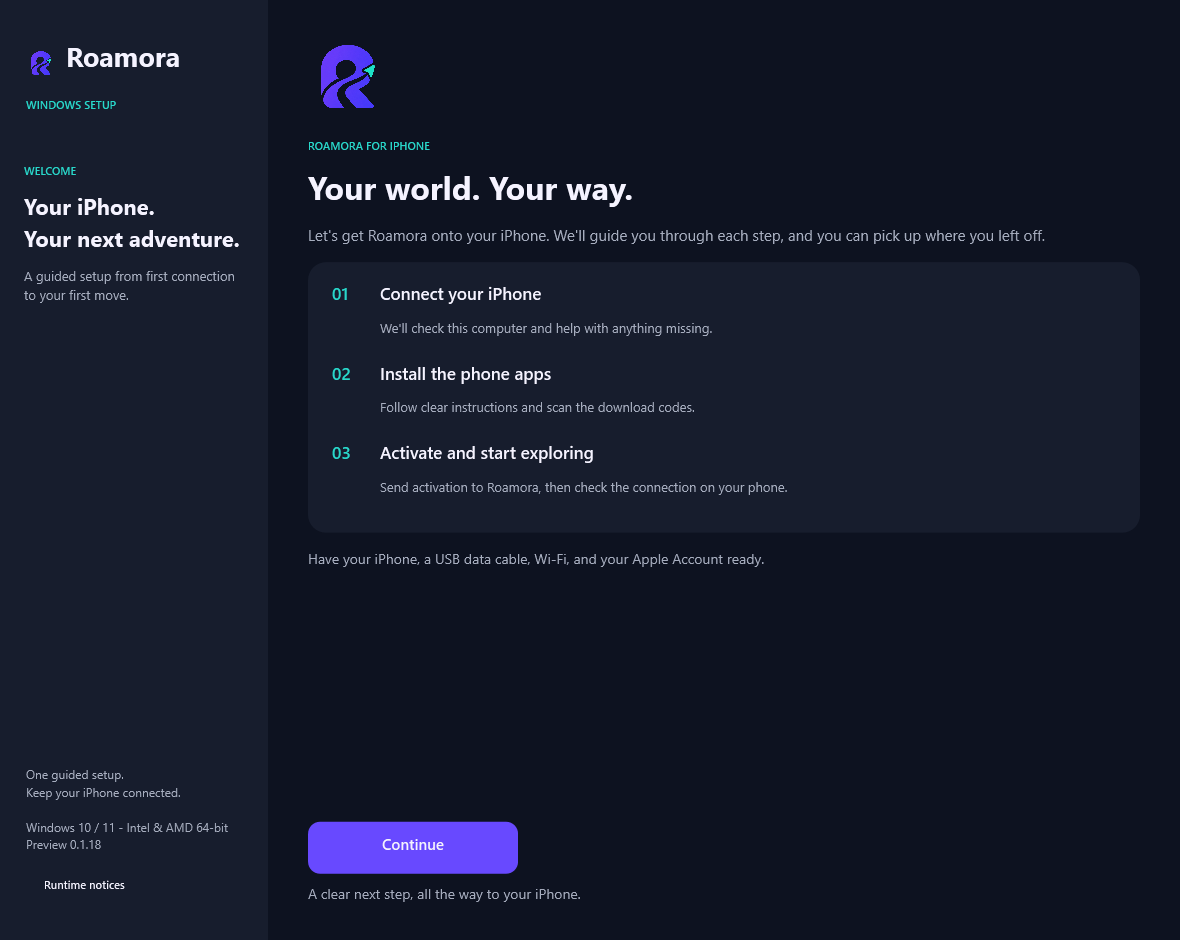This screenshot has height=940, width=1180.
Task: Click 'A clear next step' caption below Continue
Action: pyautogui.click(x=444, y=894)
